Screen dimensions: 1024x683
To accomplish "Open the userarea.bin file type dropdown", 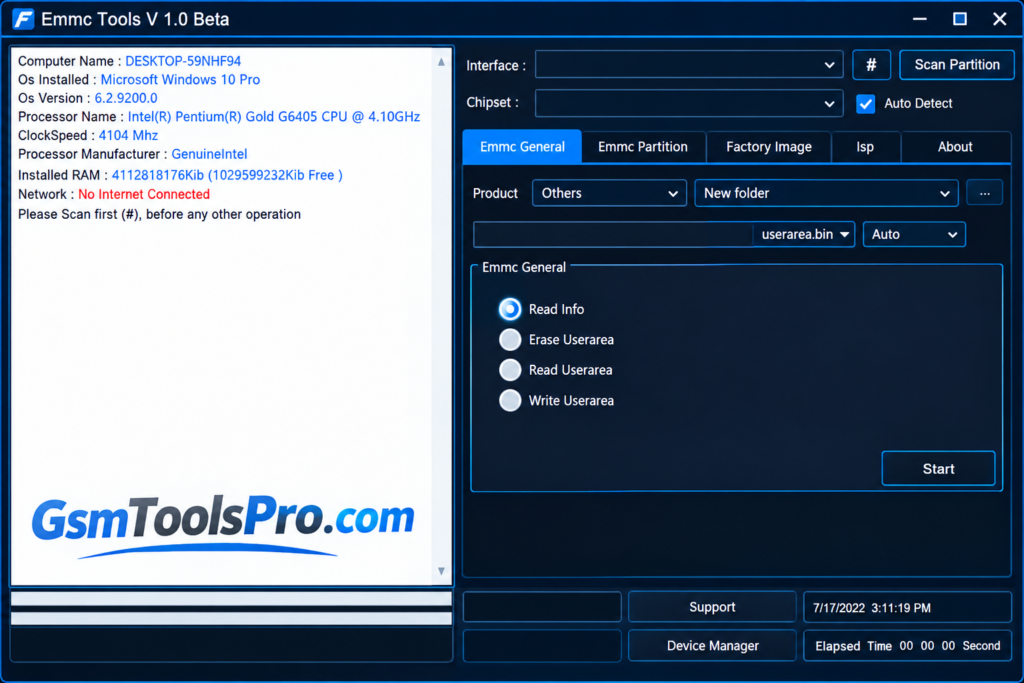I will point(804,234).
